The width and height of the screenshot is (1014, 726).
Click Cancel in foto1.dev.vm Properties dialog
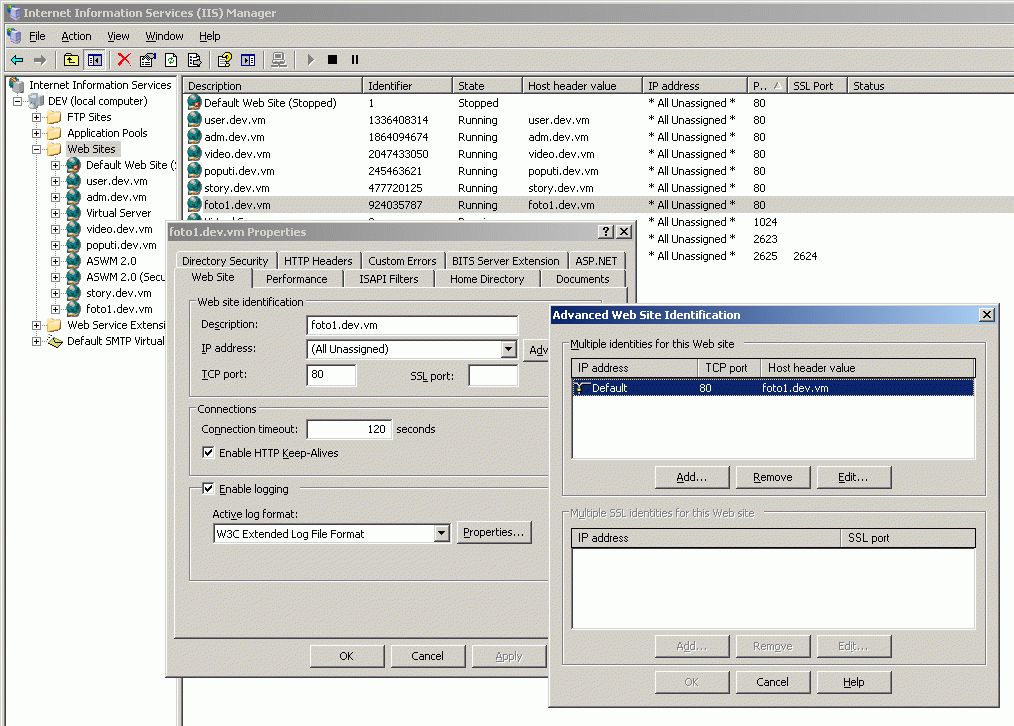click(427, 656)
